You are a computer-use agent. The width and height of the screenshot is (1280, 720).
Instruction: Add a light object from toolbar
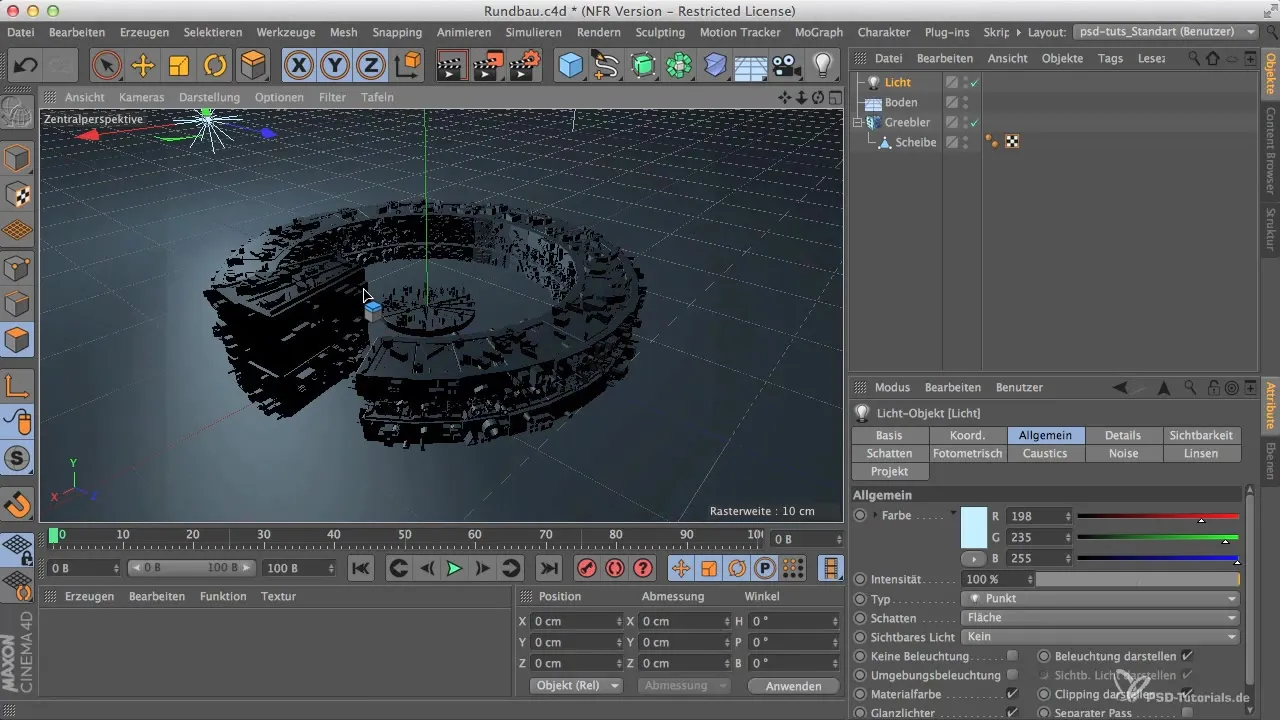coord(822,66)
